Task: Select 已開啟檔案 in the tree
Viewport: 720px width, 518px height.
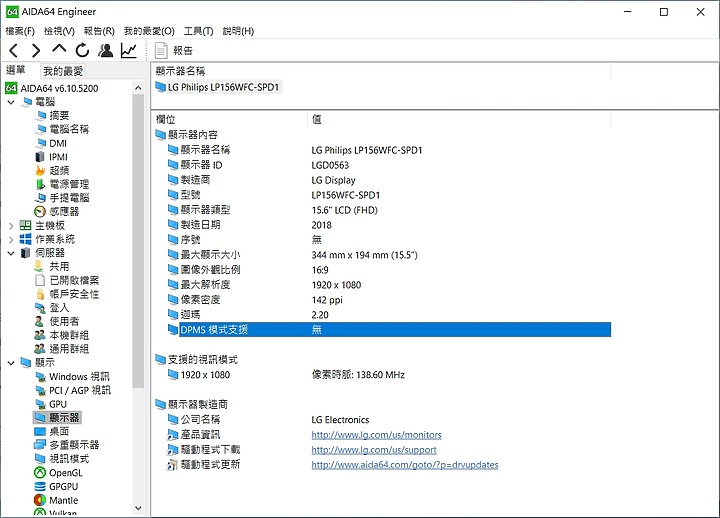Action: (67, 280)
